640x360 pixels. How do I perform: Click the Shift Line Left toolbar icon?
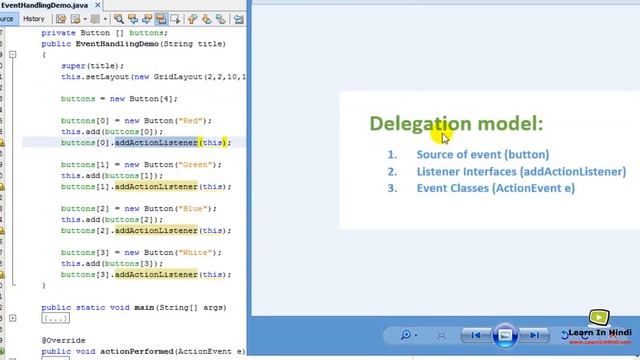(239, 19)
